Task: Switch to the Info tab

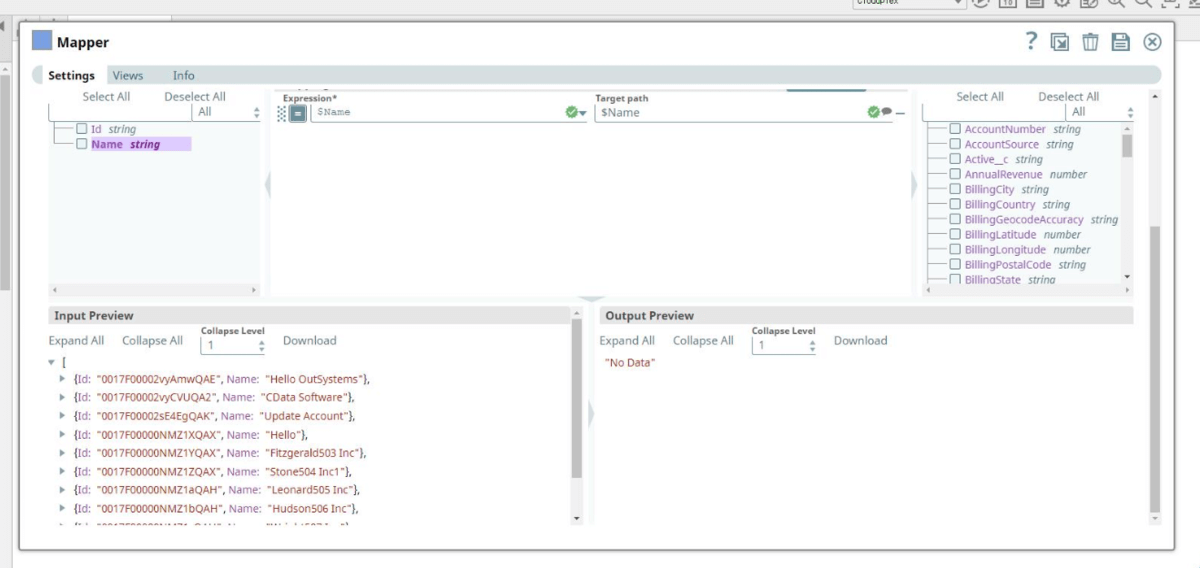Action: [184, 75]
